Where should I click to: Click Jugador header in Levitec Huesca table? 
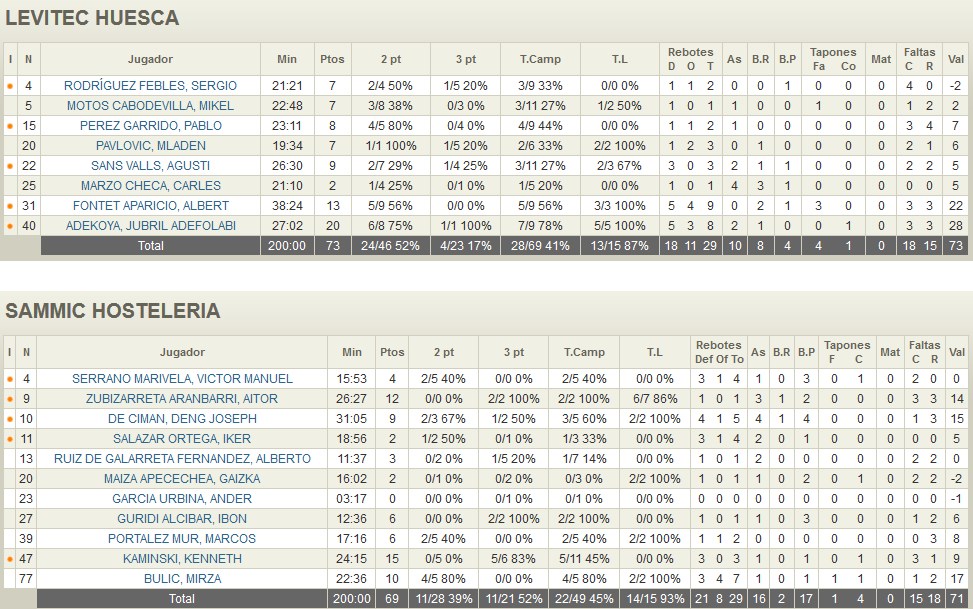tap(150, 59)
